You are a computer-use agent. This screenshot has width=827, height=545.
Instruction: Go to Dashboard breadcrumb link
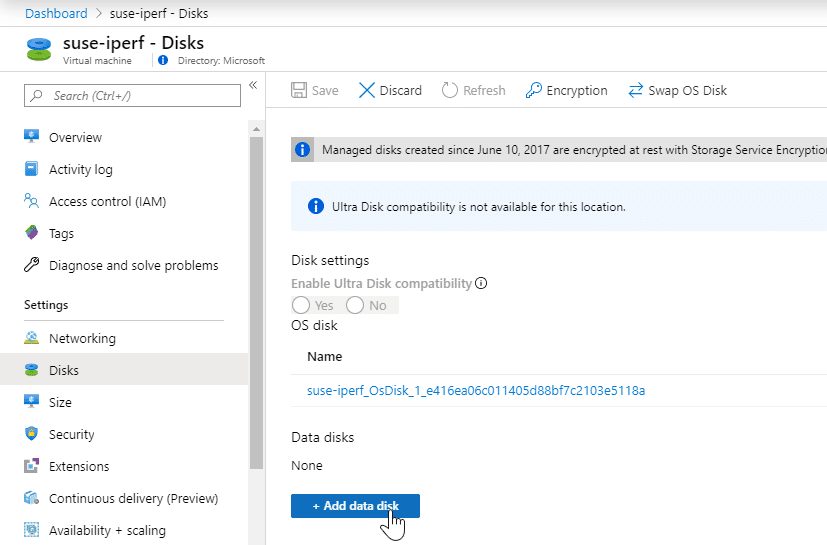point(56,13)
